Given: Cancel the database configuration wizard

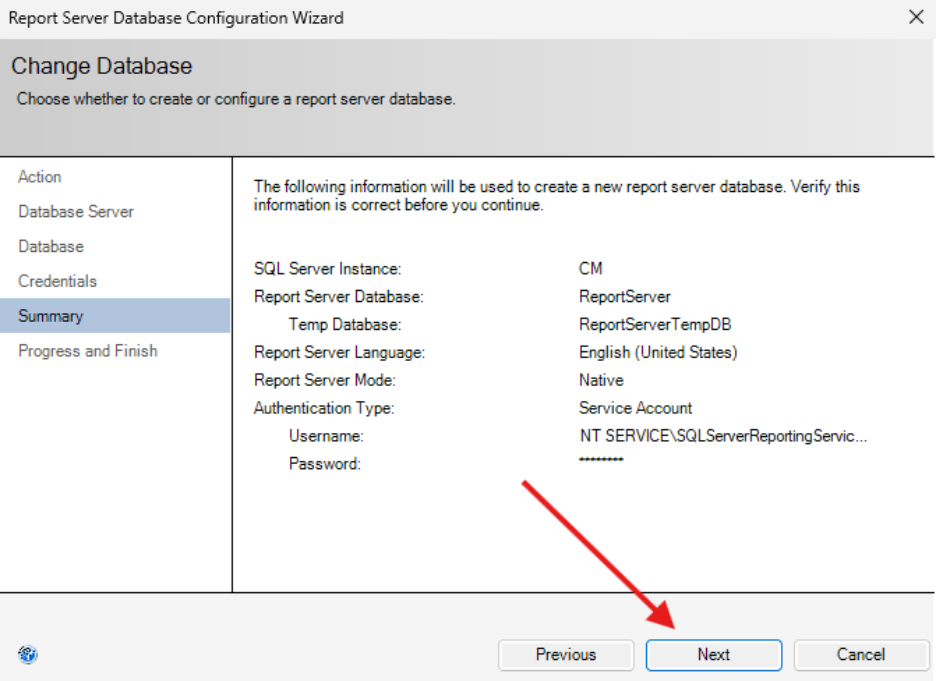Looking at the screenshot, I should 860,655.
